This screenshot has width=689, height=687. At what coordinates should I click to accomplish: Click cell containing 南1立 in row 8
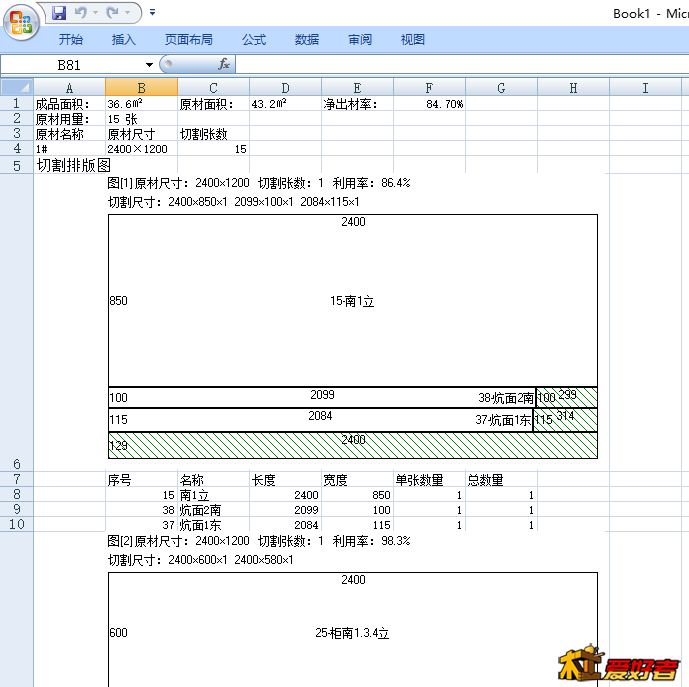tap(213, 495)
